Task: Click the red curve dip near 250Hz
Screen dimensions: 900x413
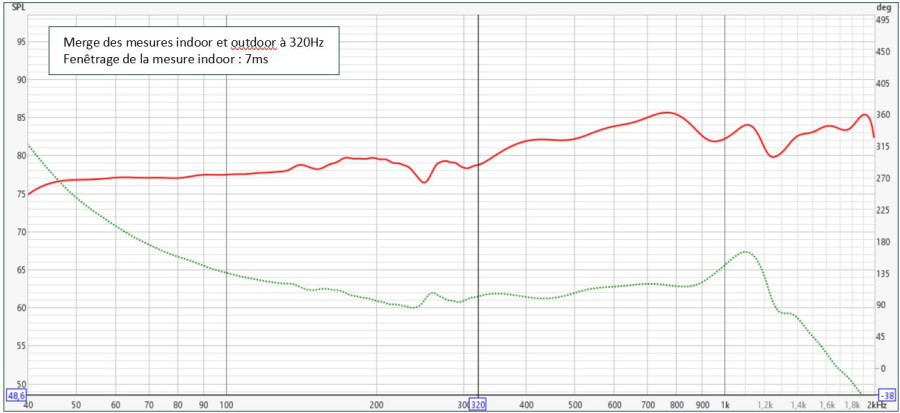Action: point(424,182)
